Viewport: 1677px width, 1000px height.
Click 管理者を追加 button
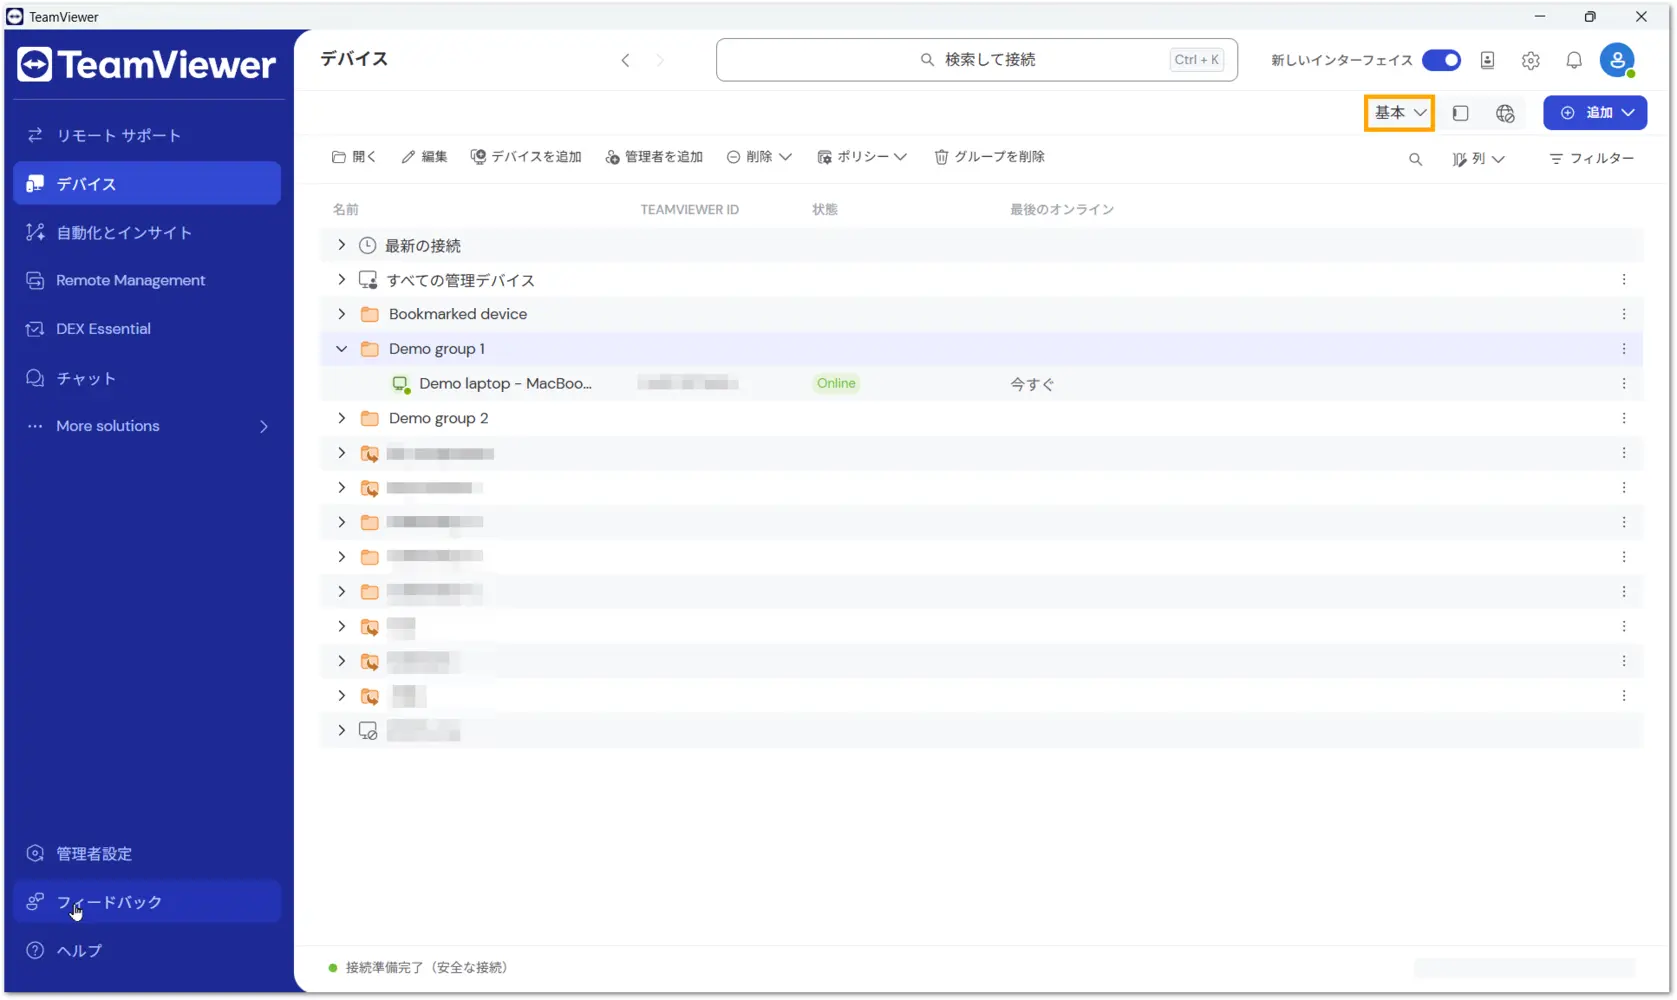654,157
